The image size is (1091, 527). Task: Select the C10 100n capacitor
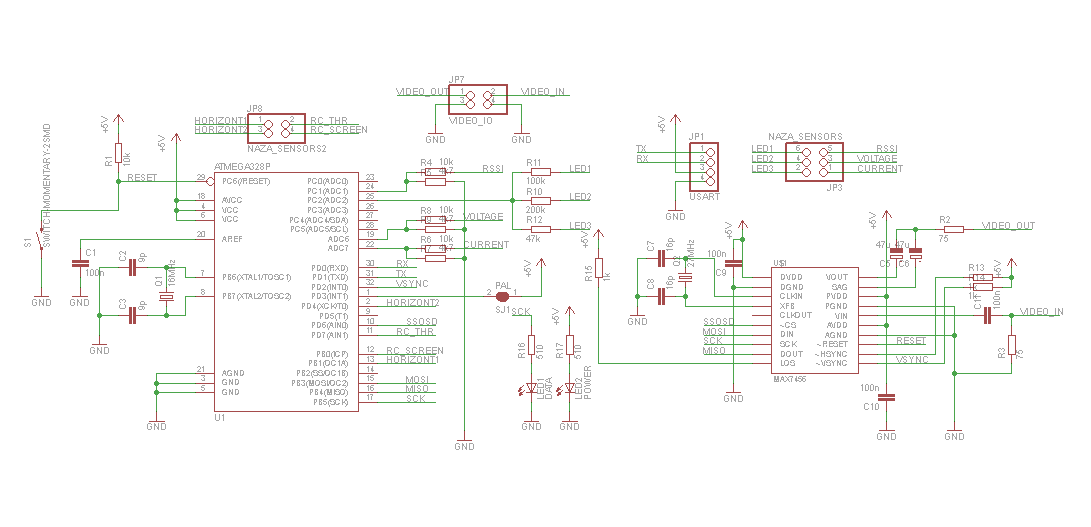(x=886, y=398)
